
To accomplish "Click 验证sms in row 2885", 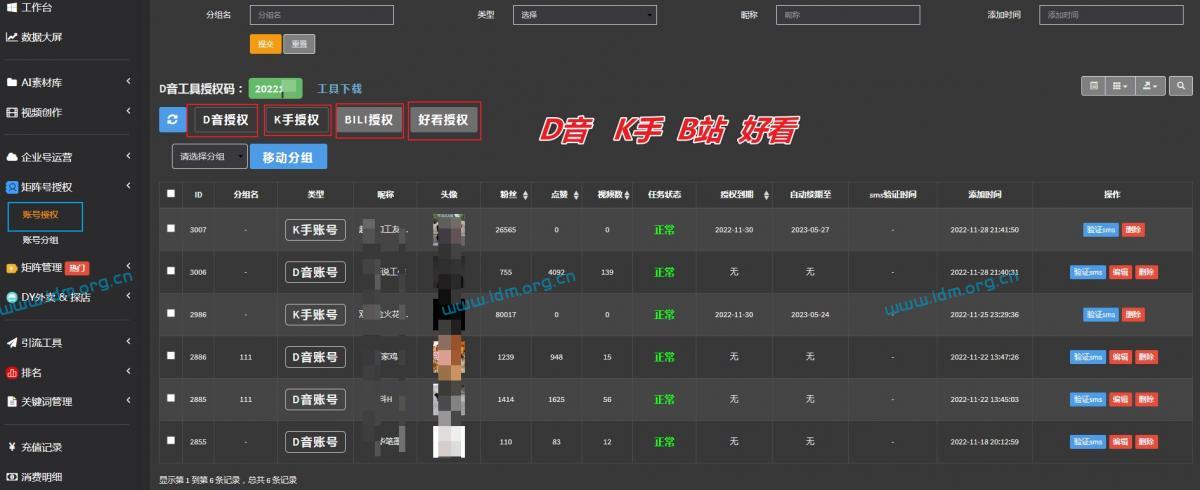I will coord(1087,399).
